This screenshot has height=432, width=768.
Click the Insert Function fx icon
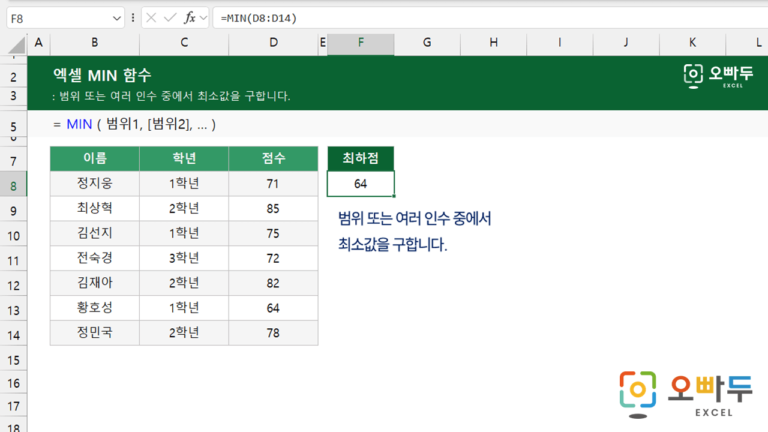coord(190,18)
